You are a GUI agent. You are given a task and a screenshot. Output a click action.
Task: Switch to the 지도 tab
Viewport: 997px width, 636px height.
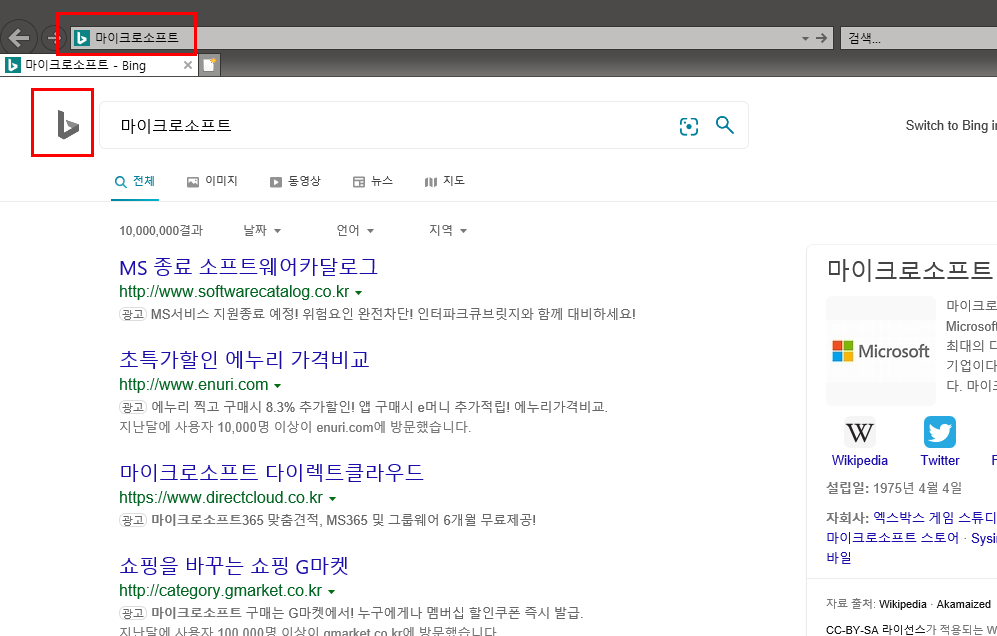click(444, 181)
